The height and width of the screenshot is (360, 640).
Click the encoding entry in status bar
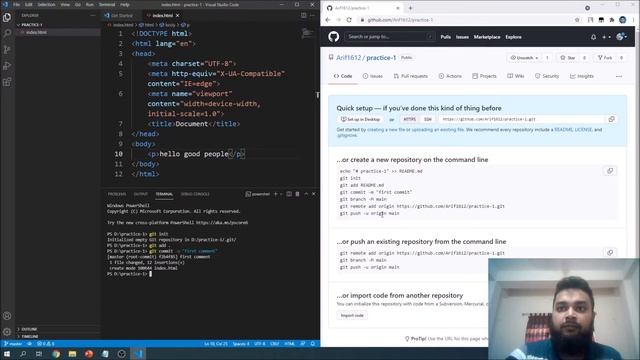pyautogui.click(x=260, y=344)
